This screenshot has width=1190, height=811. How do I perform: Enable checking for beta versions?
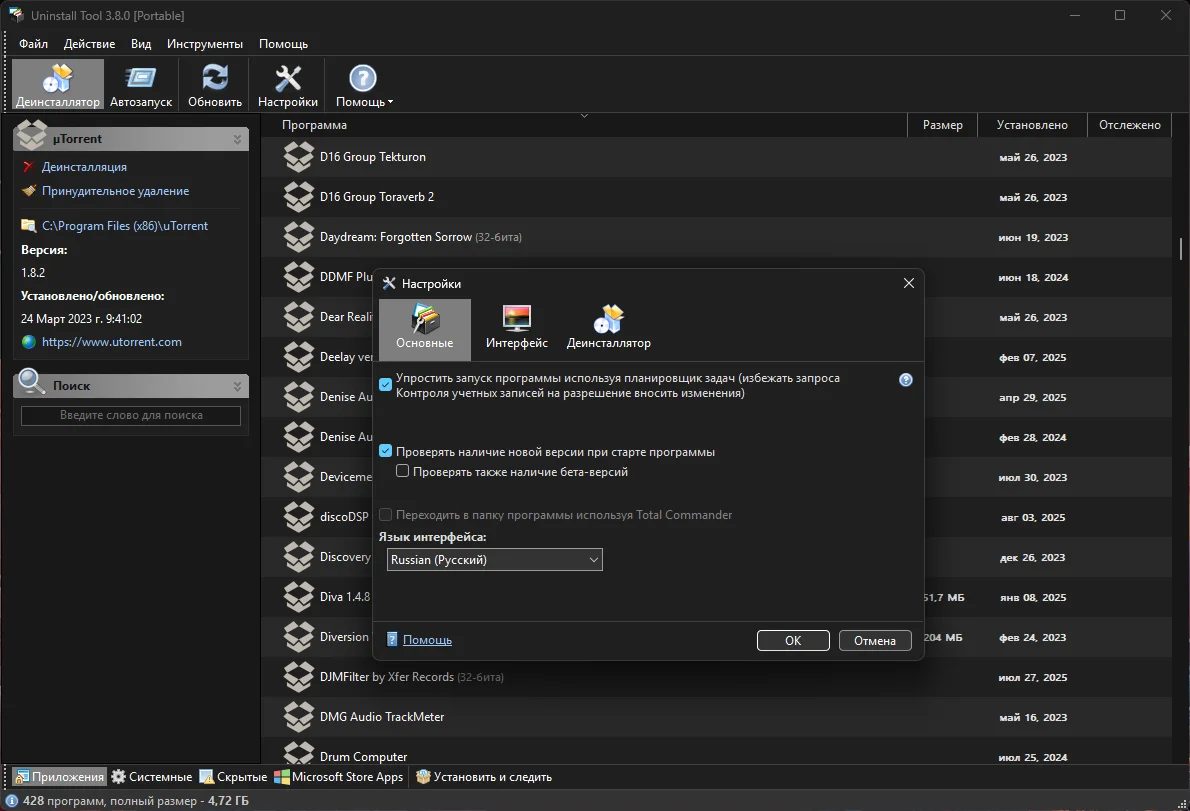(403, 472)
